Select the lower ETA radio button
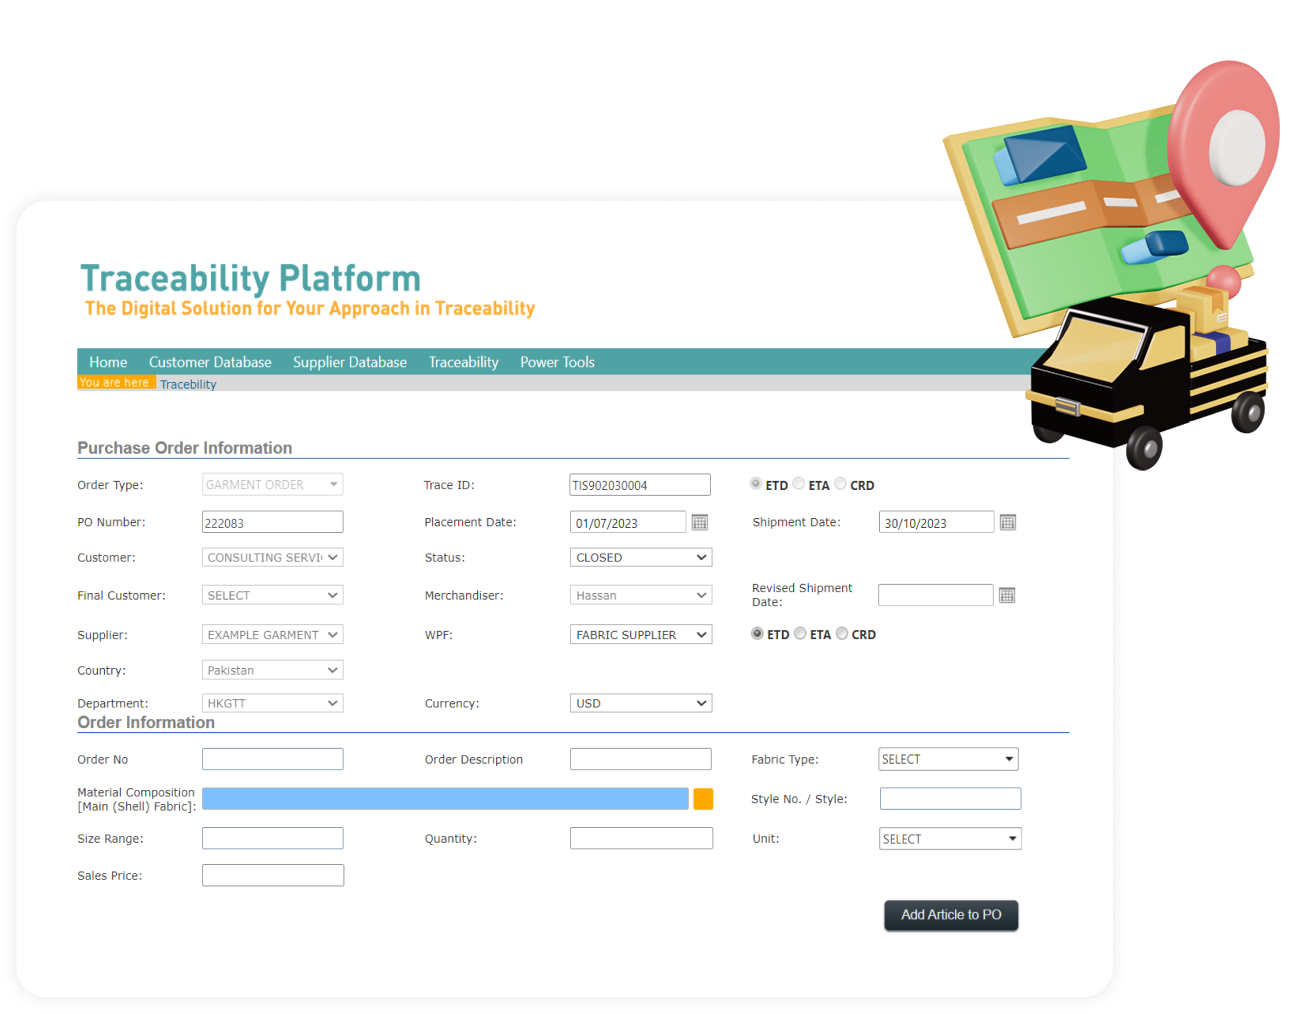The image size is (1310, 1014). point(800,633)
